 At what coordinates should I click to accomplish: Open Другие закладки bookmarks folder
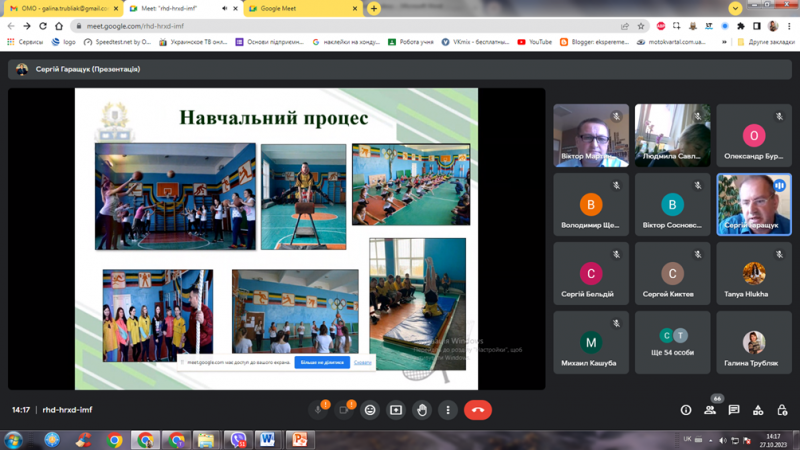click(766, 42)
